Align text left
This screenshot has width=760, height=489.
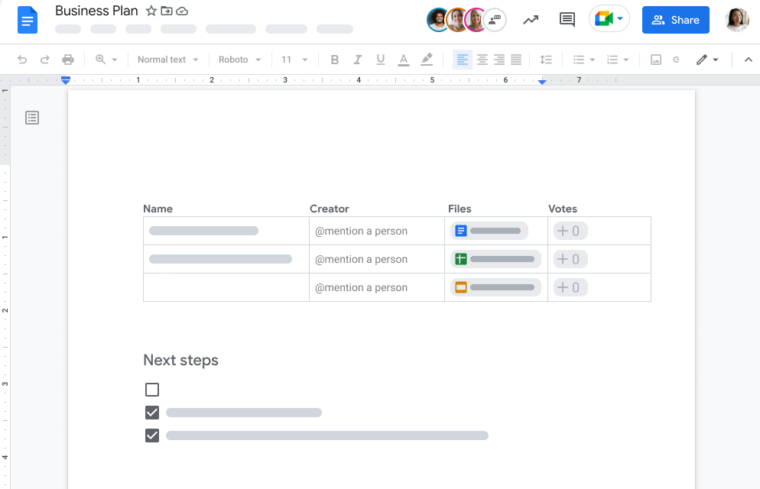click(x=462, y=60)
